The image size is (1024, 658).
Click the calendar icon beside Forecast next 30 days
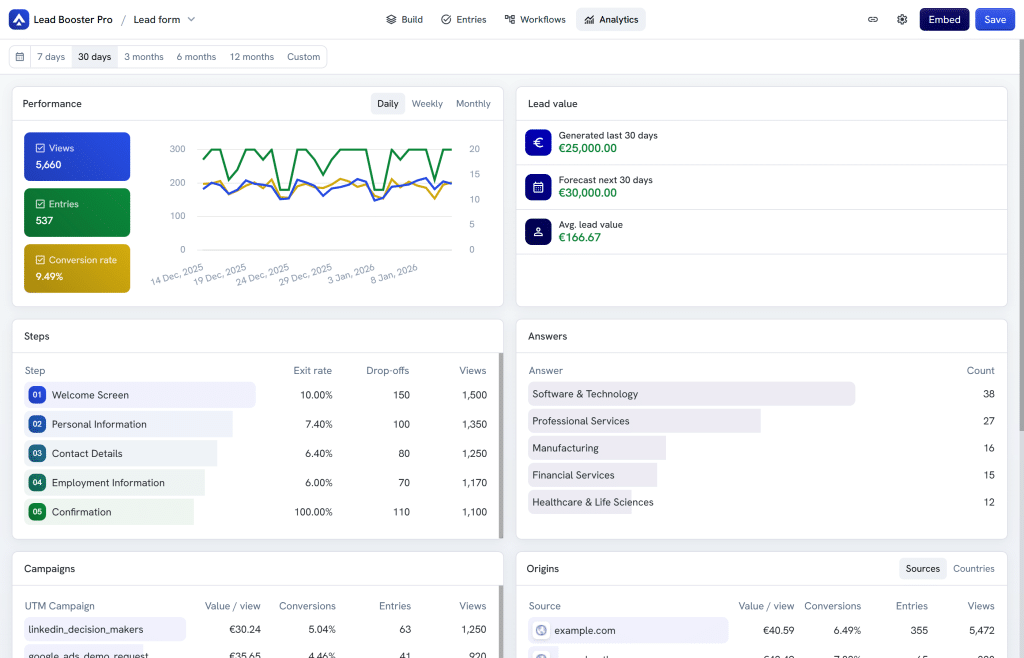[538, 187]
